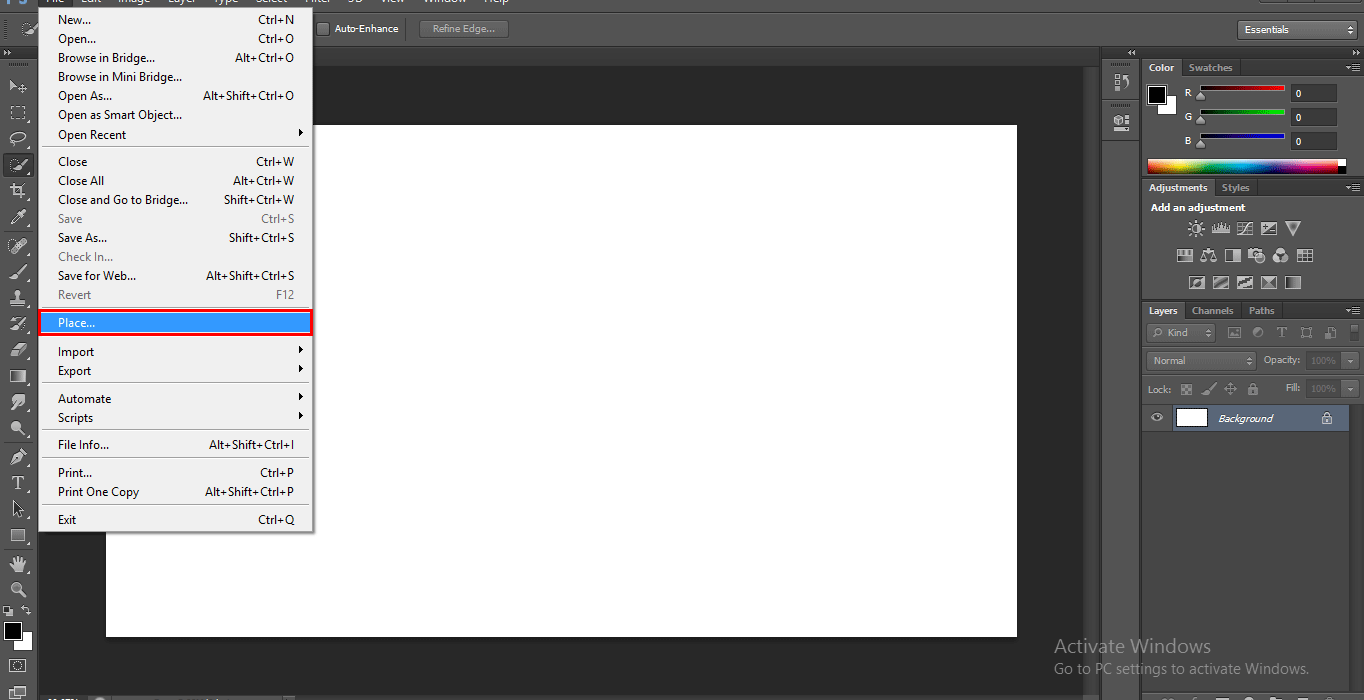The height and width of the screenshot is (700, 1364).
Task: Click the color spectrum ramp
Action: coord(1243,167)
